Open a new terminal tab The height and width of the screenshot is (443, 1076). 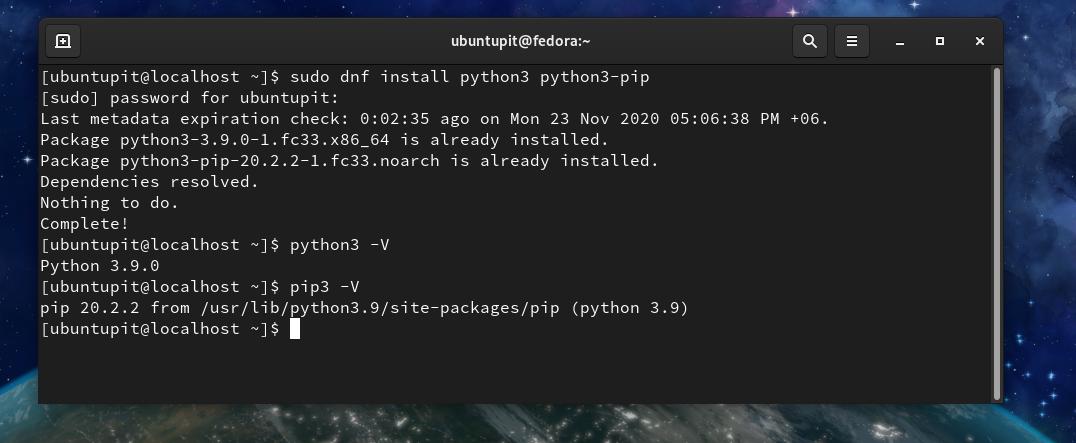(x=62, y=41)
